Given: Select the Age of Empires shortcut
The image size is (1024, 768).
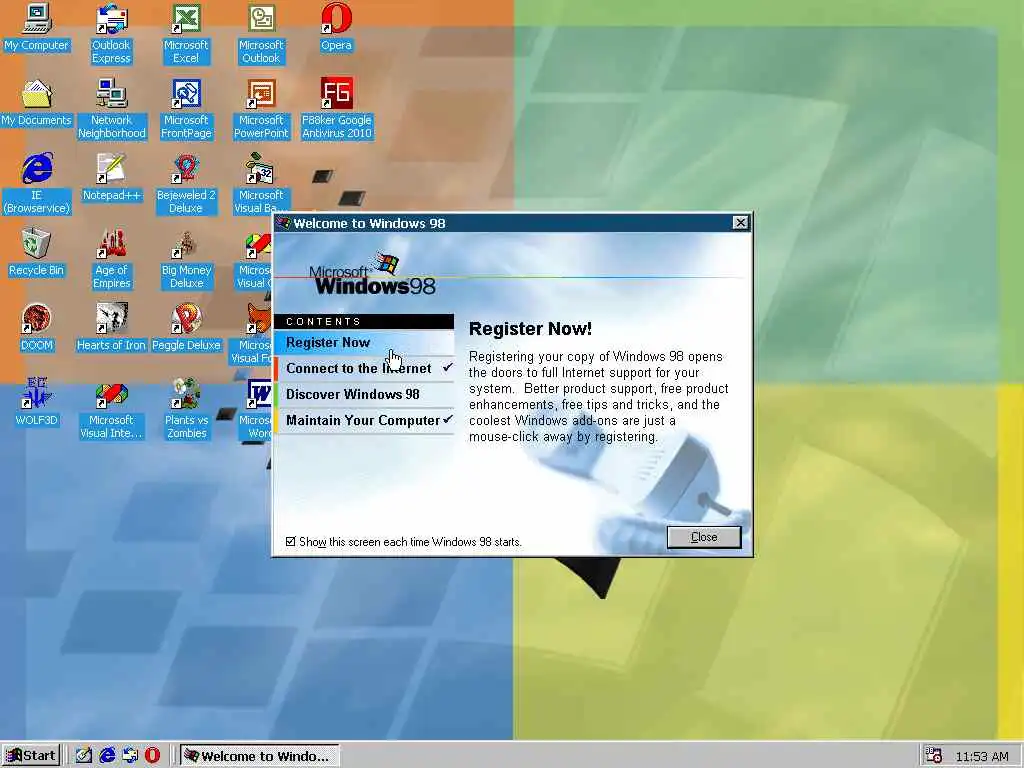Looking at the screenshot, I should (x=112, y=259).
